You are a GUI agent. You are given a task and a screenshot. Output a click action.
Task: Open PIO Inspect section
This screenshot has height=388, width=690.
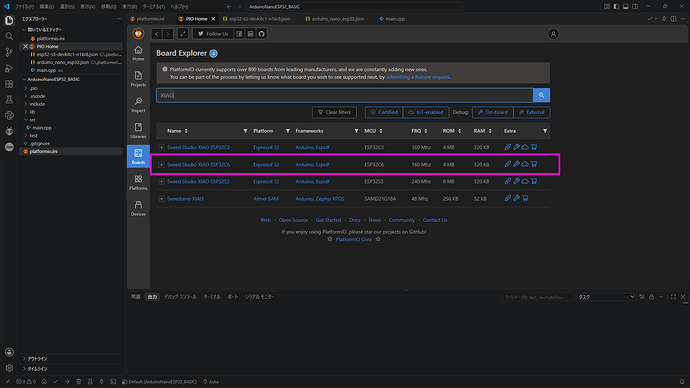(x=138, y=105)
